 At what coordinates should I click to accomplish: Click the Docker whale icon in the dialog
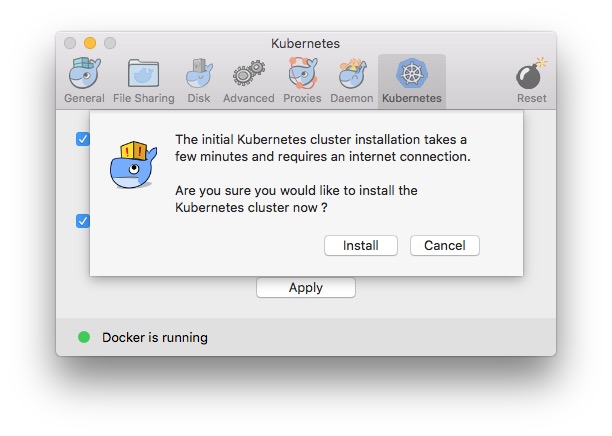coord(133,165)
